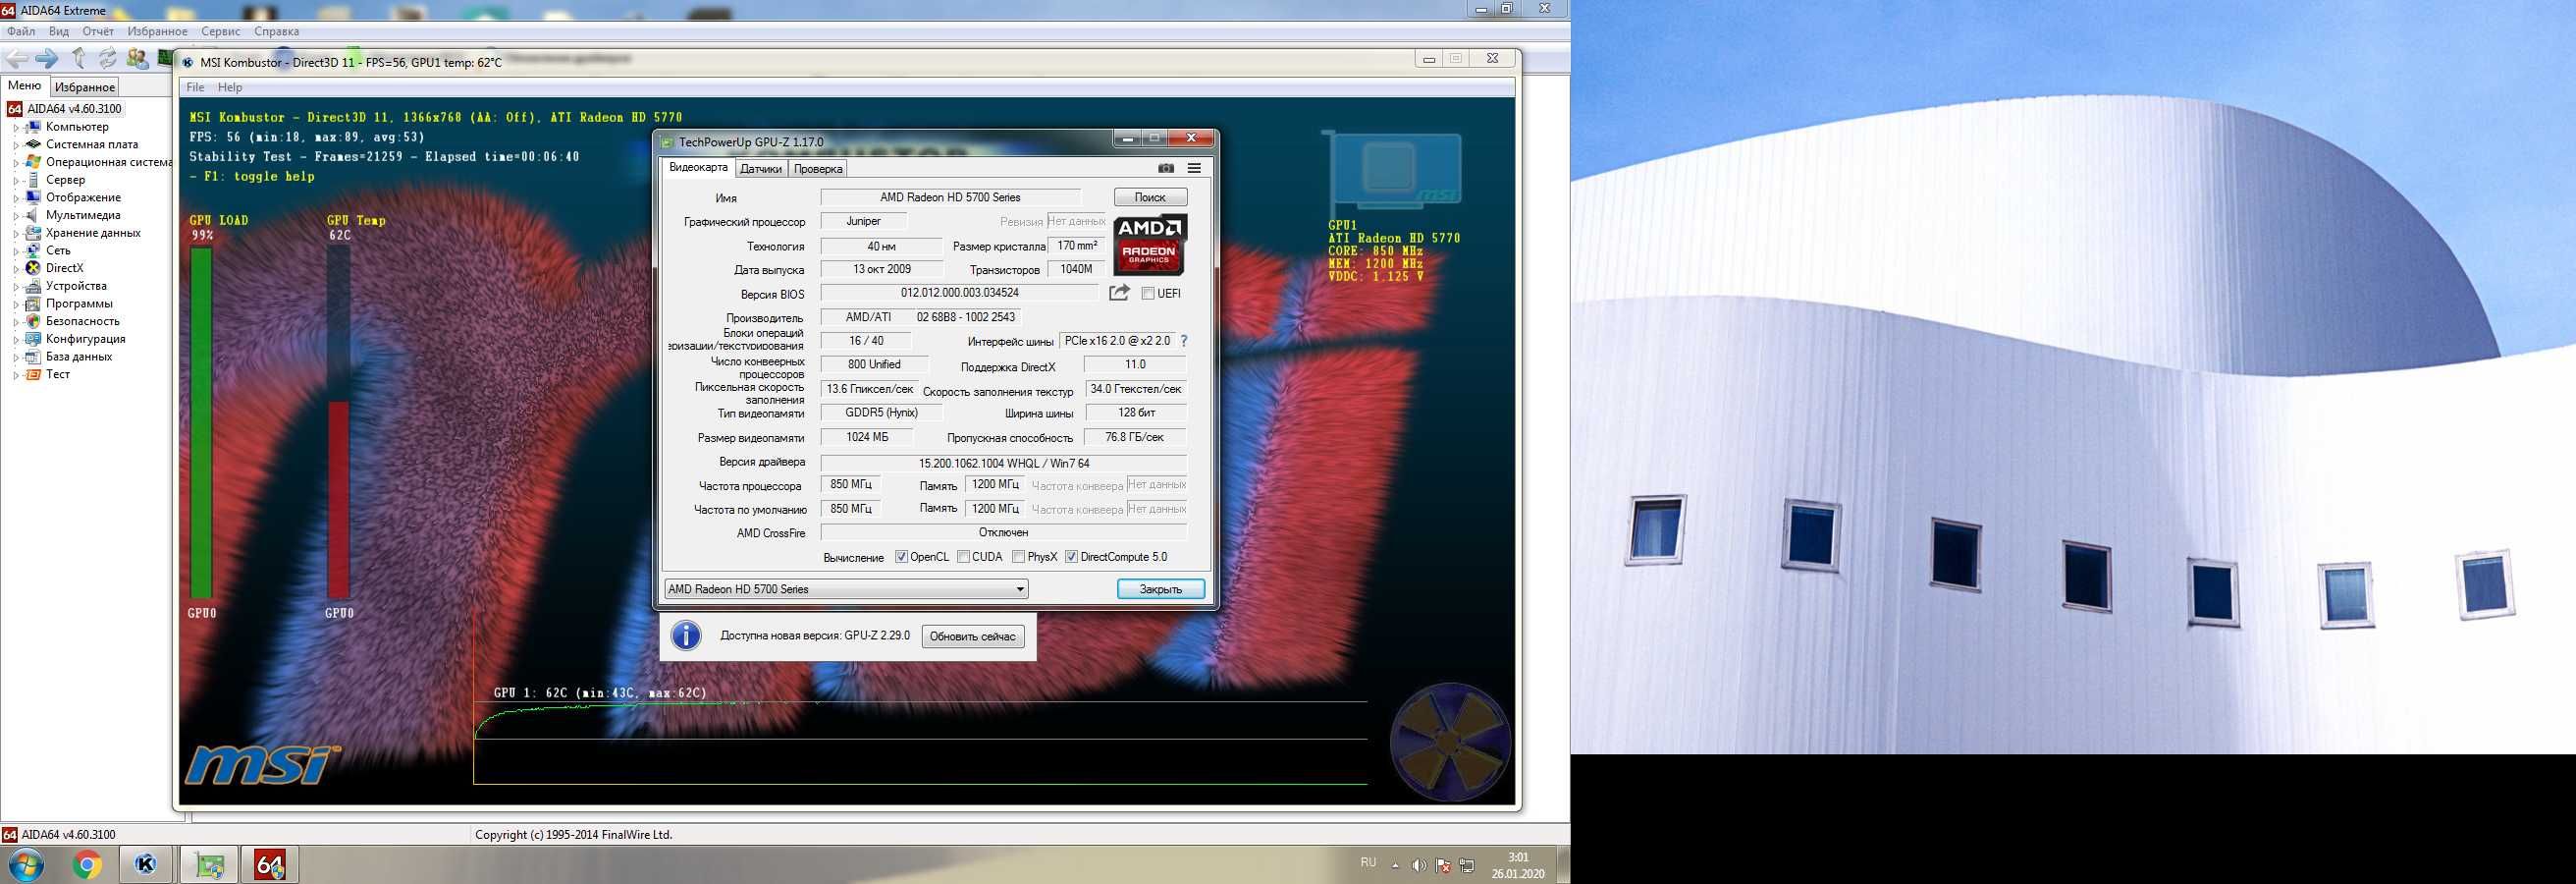The image size is (2576, 884).
Task: Toggle CUDA checkbox
Action: (x=963, y=557)
